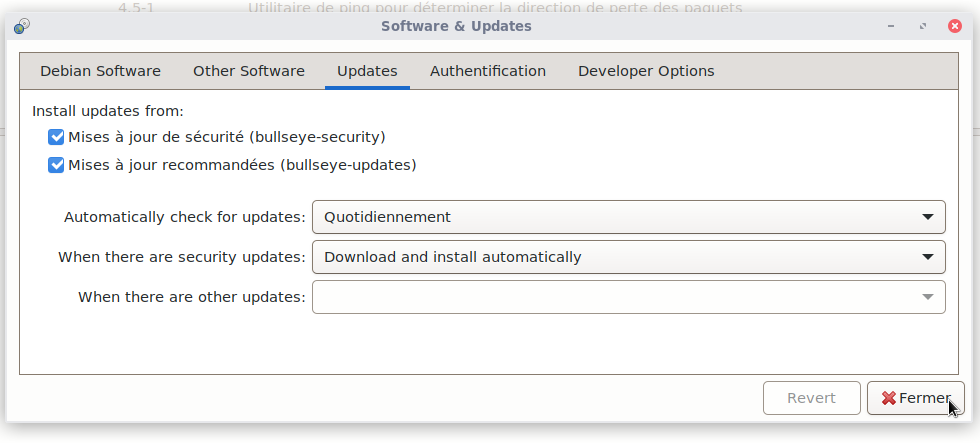Expand the Quotidiennement update check dropdown
Viewport: 980px width, 443px height.
[x=628, y=217]
